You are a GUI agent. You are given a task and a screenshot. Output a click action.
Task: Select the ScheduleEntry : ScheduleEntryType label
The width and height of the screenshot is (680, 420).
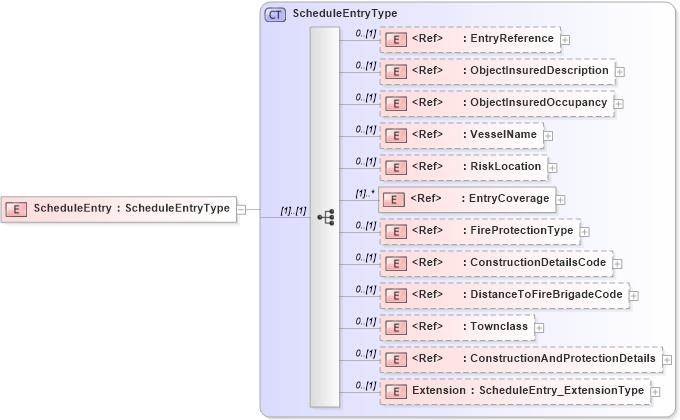(132, 208)
